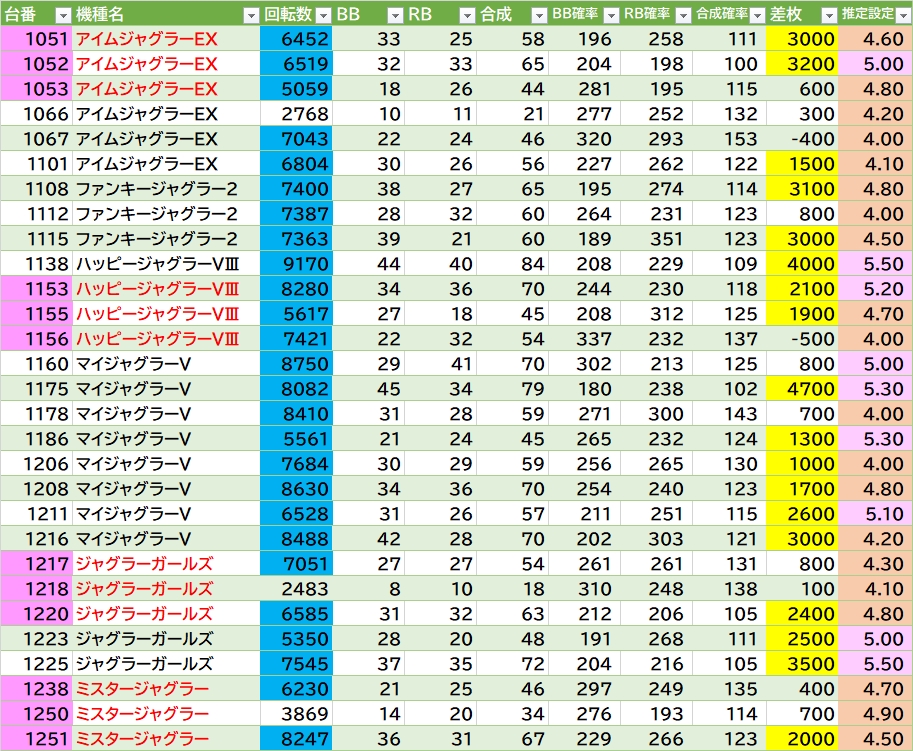Click yellow 差枚 cell 3200
Viewport: 913px width, 751px height.
pyautogui.click(x=802, y=64)
